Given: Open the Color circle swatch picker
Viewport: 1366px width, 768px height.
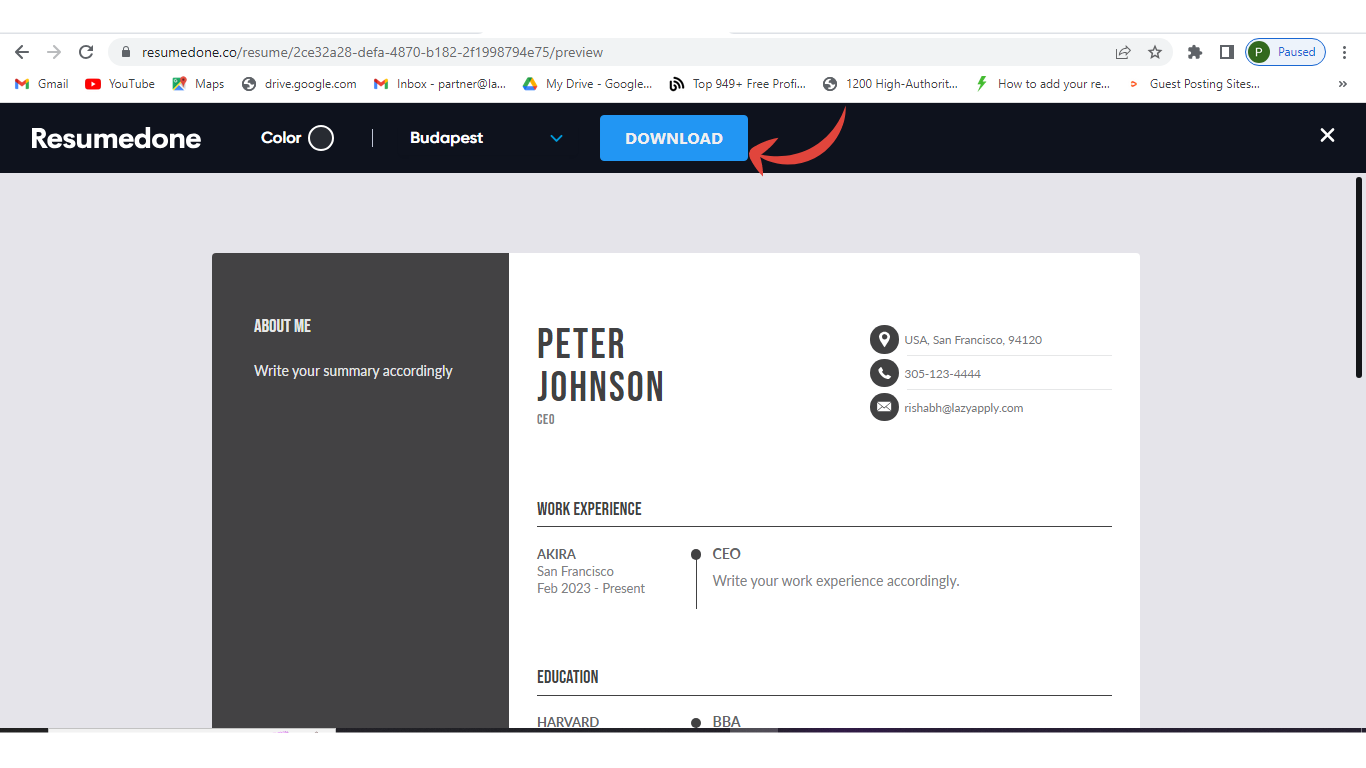Looking at the screenshot, I should tap(321, 138).
